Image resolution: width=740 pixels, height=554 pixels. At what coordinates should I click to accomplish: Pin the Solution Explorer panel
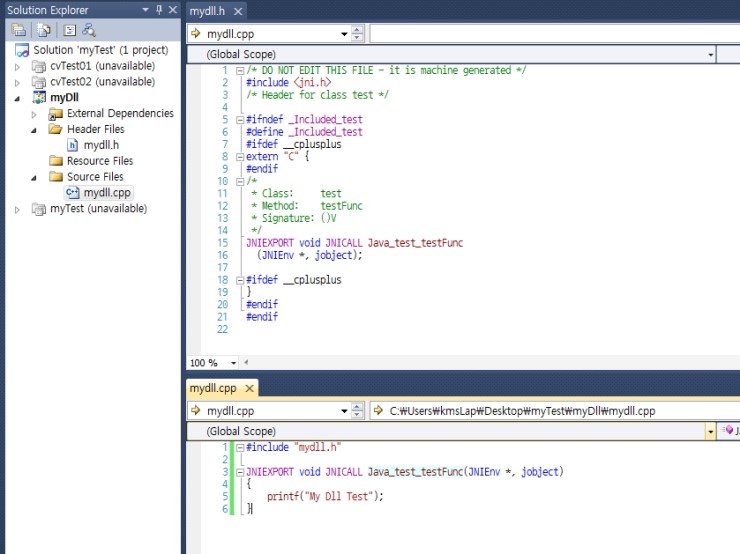tap(159, 9)
